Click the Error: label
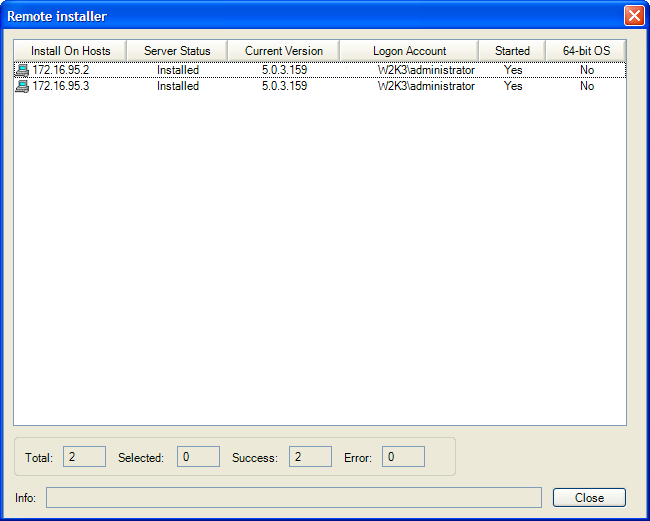This screenshot has height=521, width=650. [x=358, y=458]
